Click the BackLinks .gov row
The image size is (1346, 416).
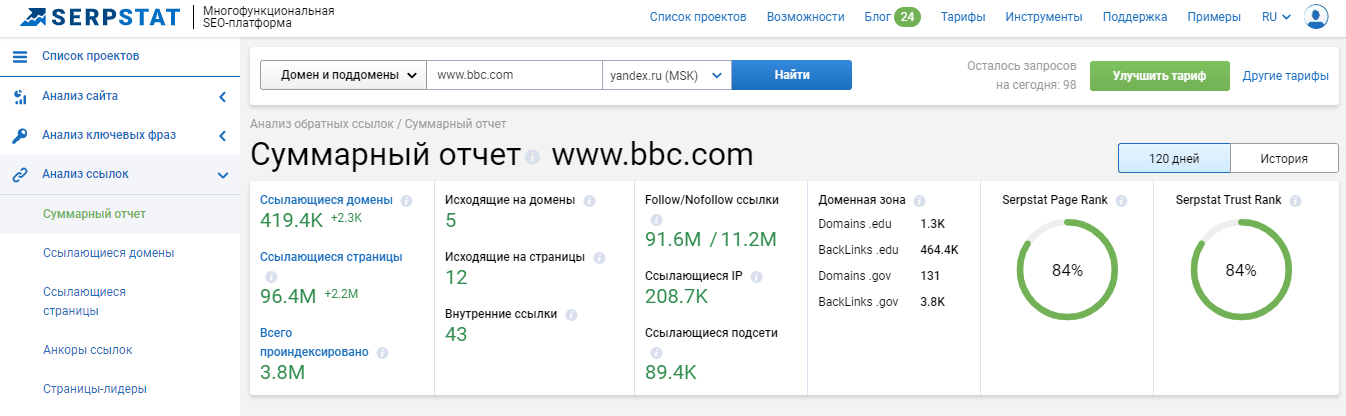point(881,301)
